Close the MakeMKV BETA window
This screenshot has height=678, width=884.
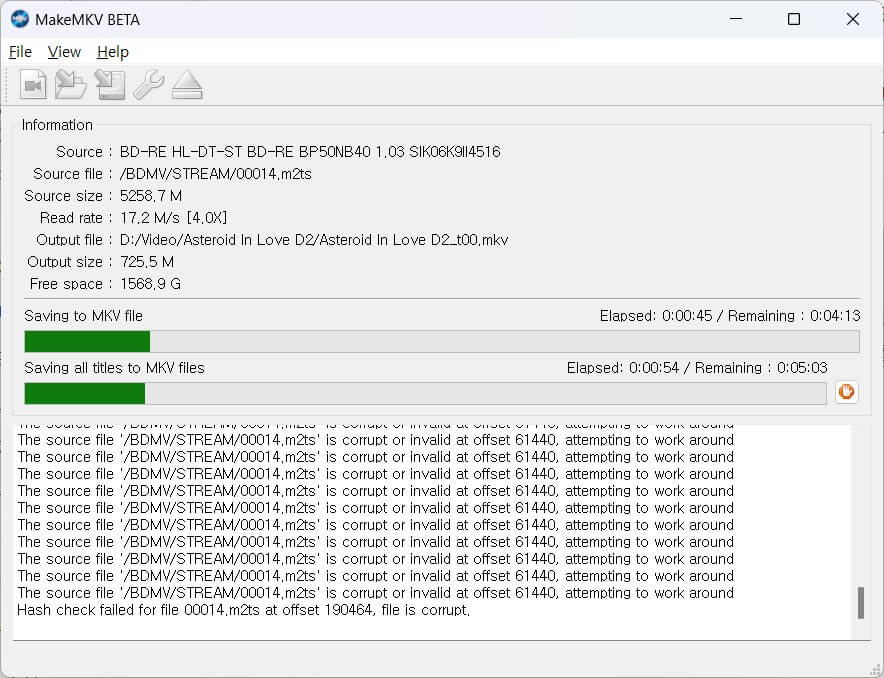[852, 19]
